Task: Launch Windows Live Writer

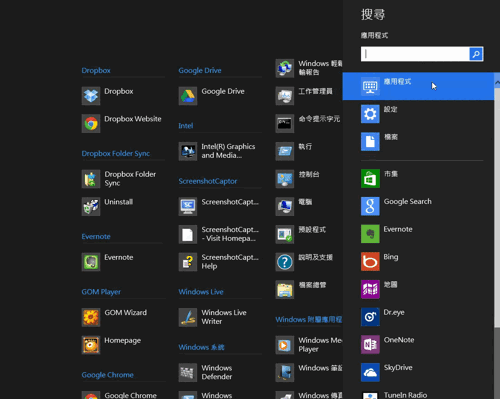Action: coord(213,317)
